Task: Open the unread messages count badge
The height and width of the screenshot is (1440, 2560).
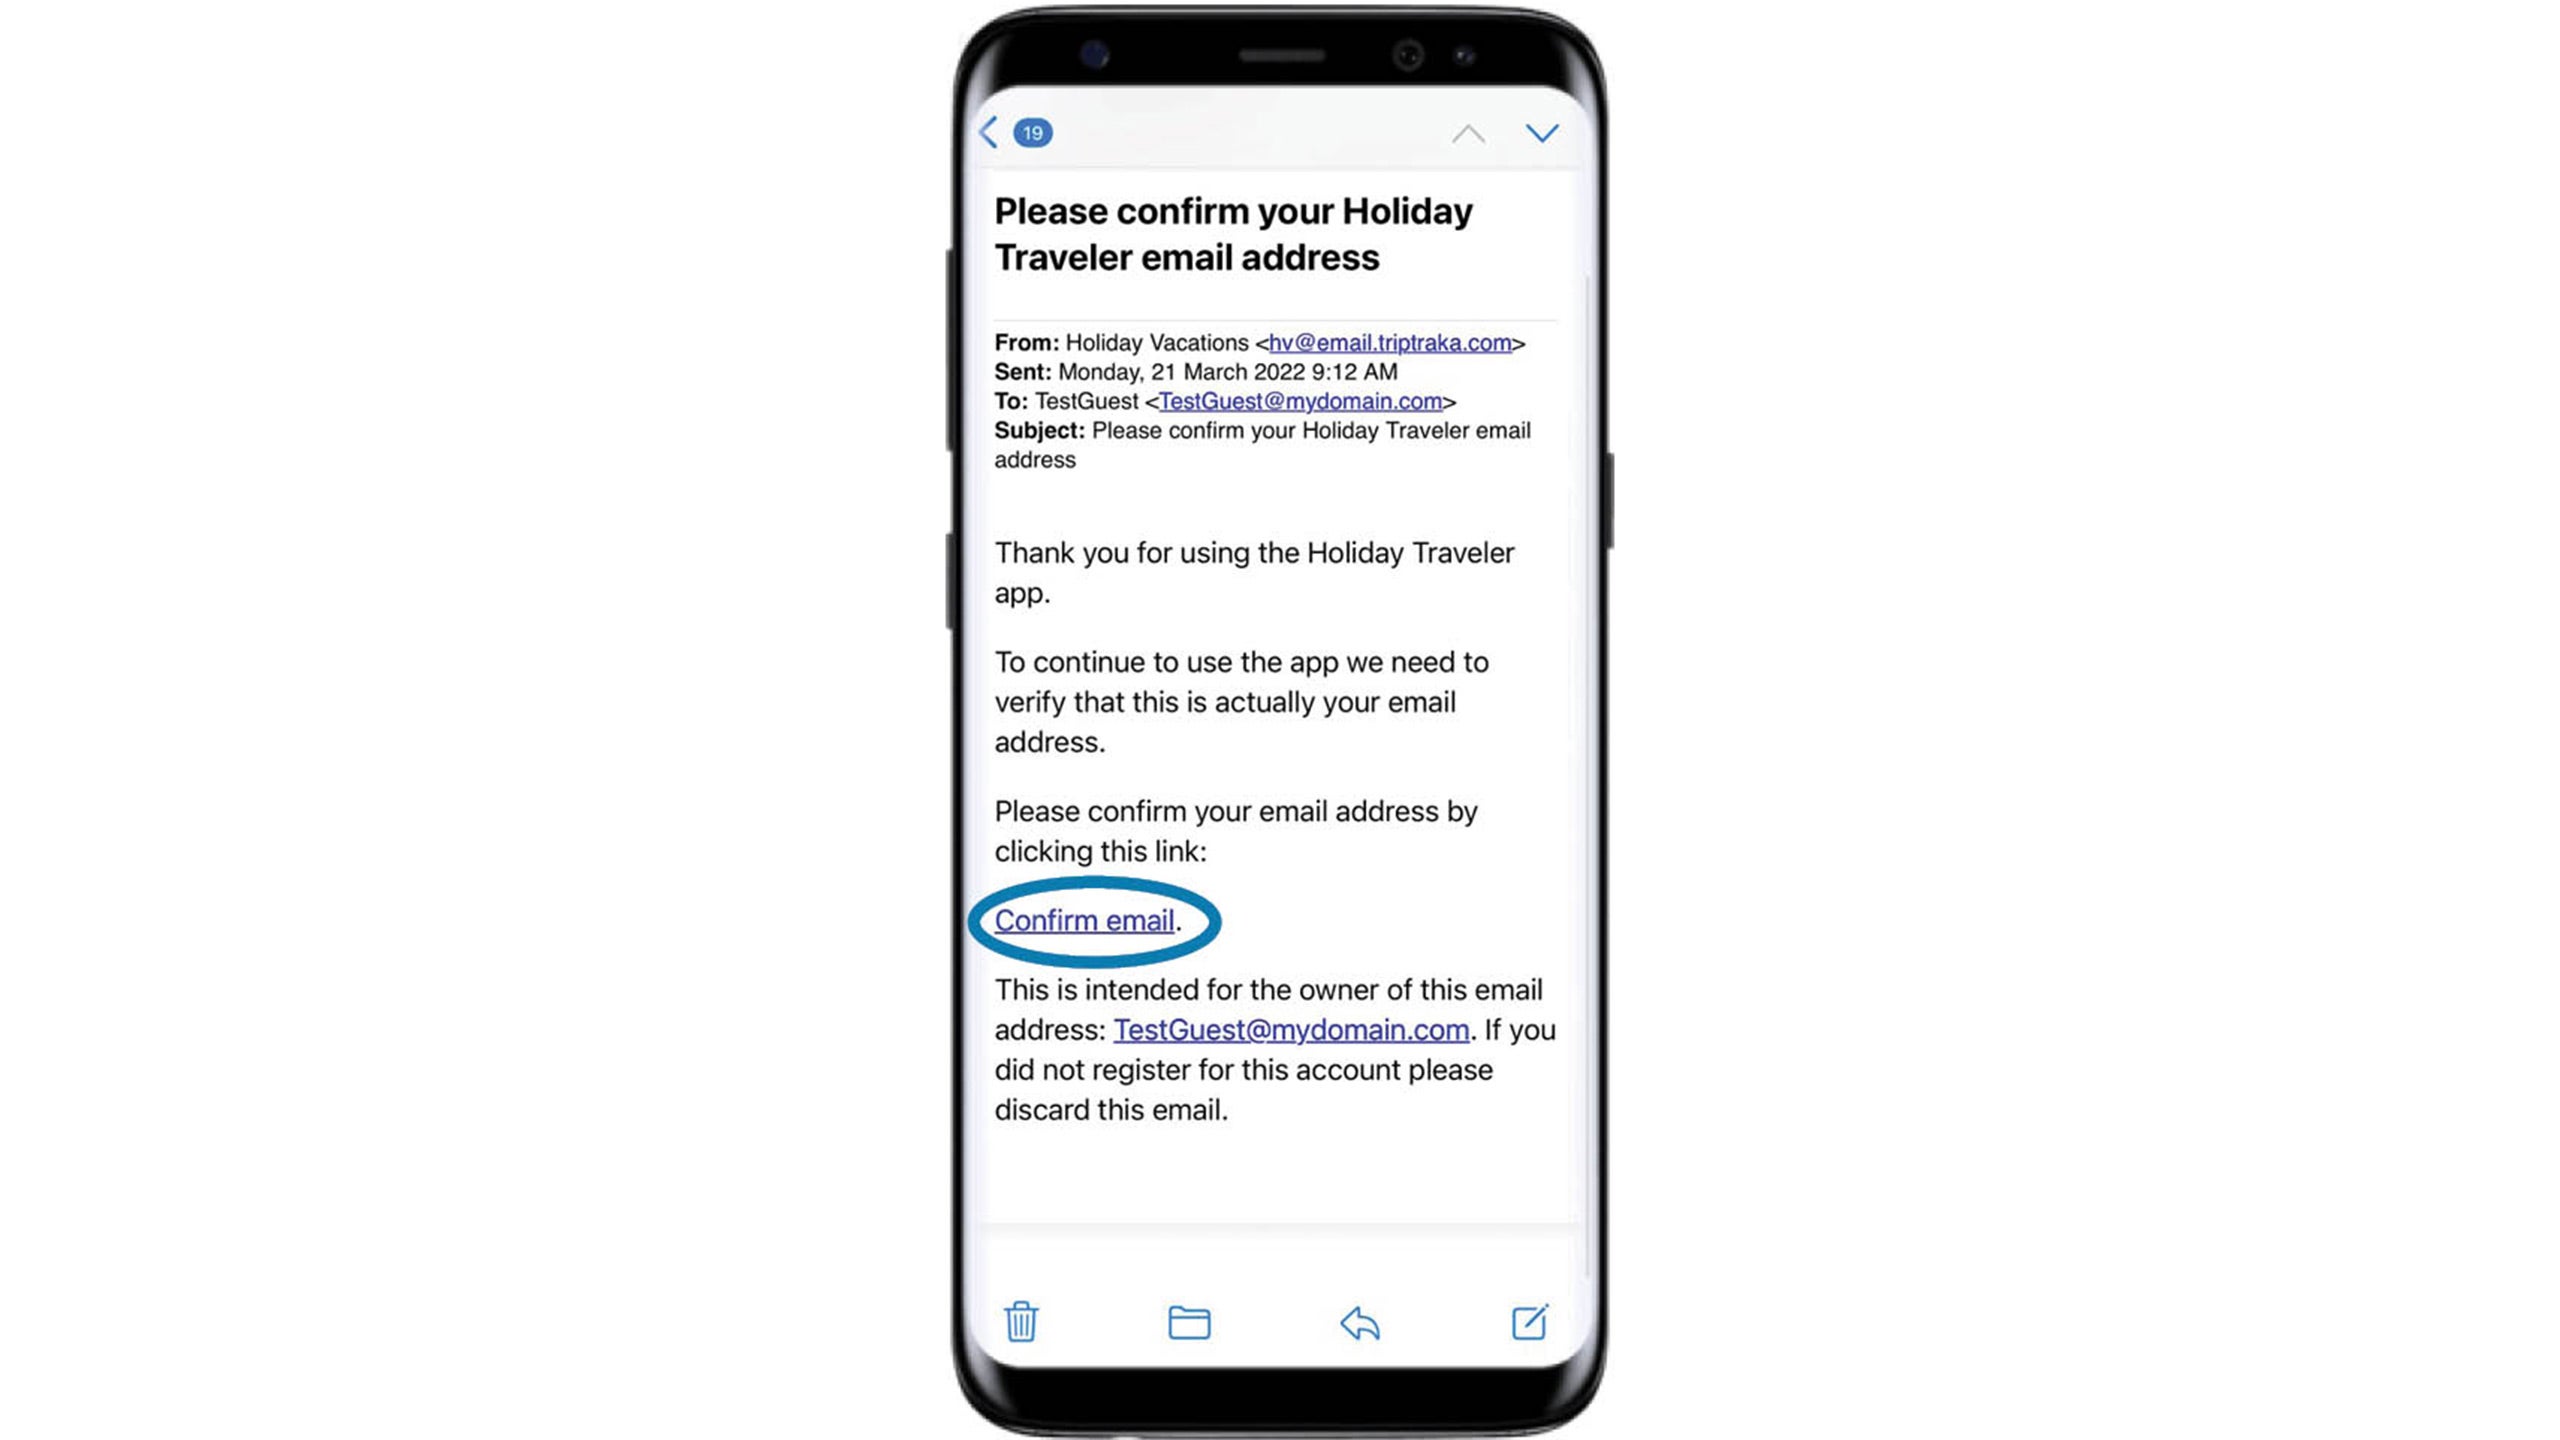Action: [x=1032, y=132]
